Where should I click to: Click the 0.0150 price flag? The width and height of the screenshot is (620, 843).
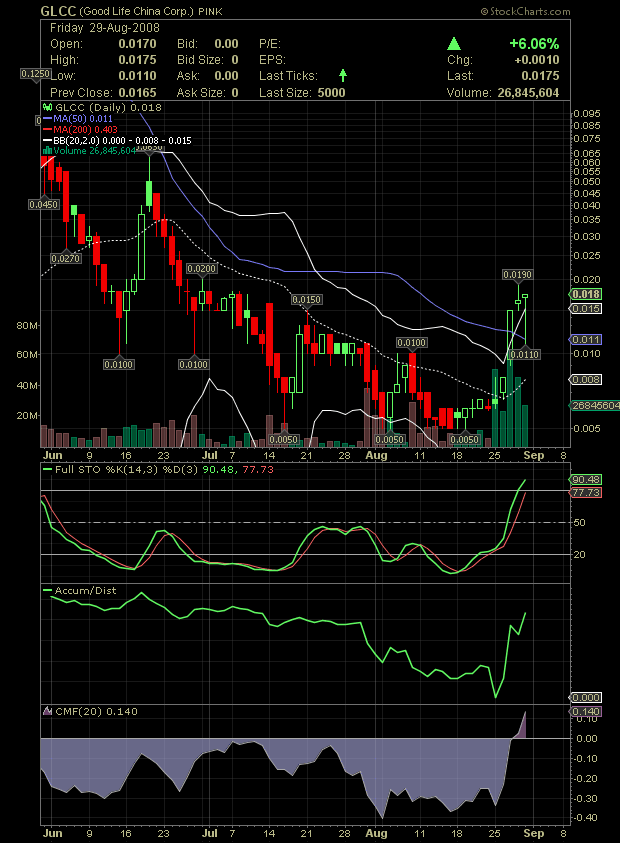click(x=306, y=299)
